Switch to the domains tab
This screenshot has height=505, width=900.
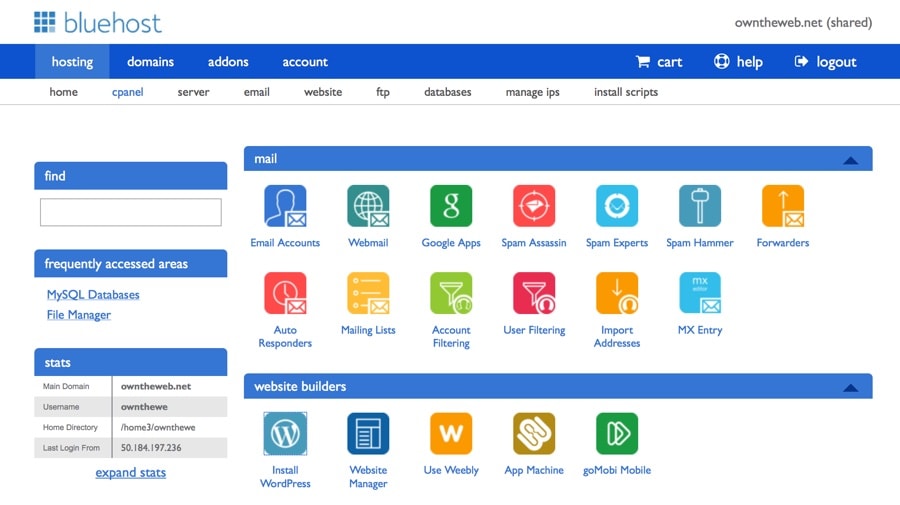point(150,61)
